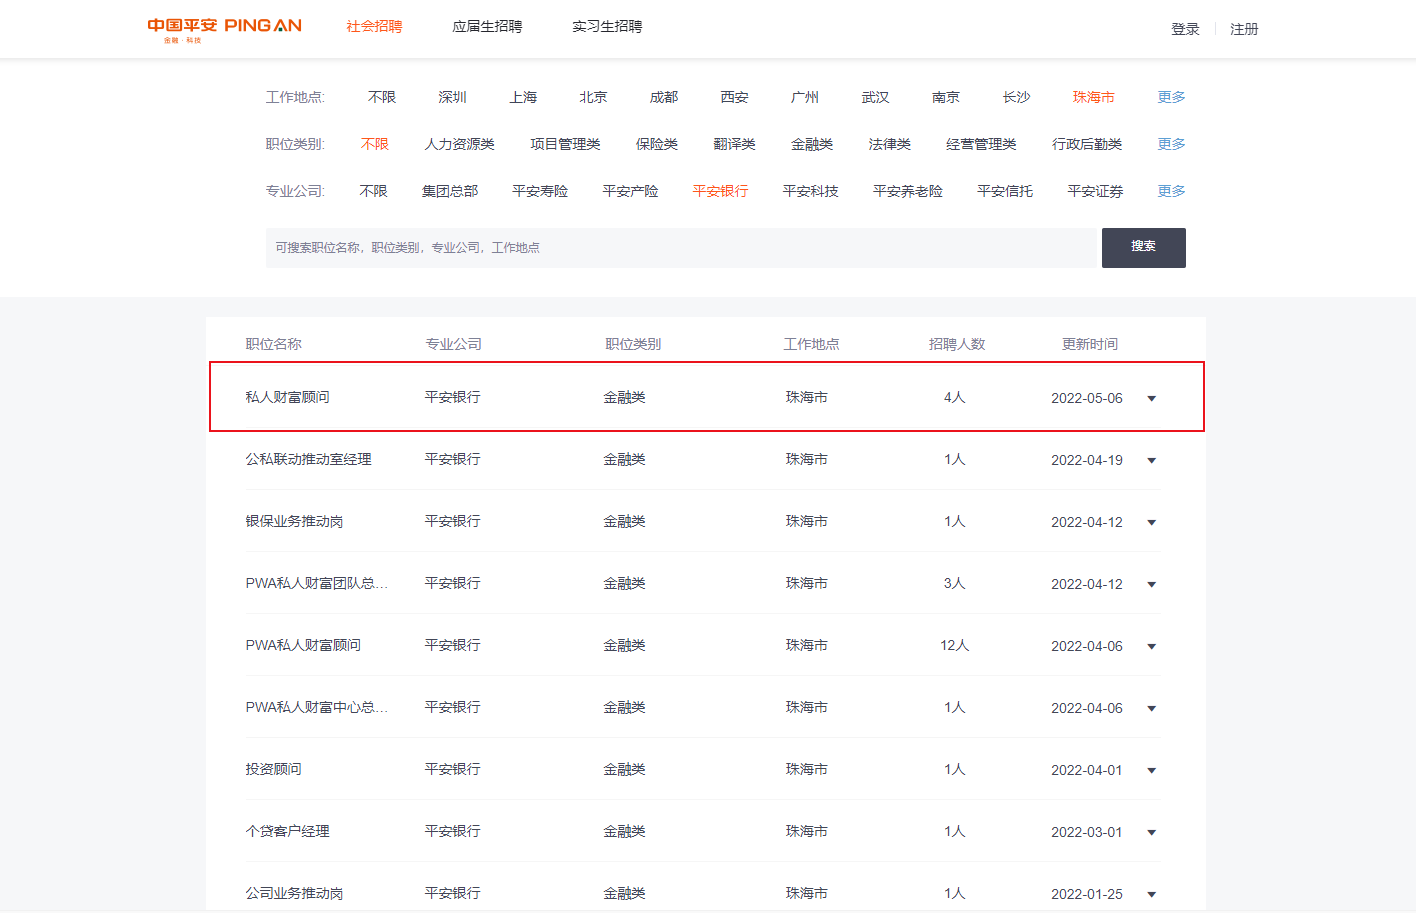Image resolution: width=1416 pixels, height=913 pixels.
Task: Filter location by 上海
Action: pyautogui.click(x=523, y=97)
